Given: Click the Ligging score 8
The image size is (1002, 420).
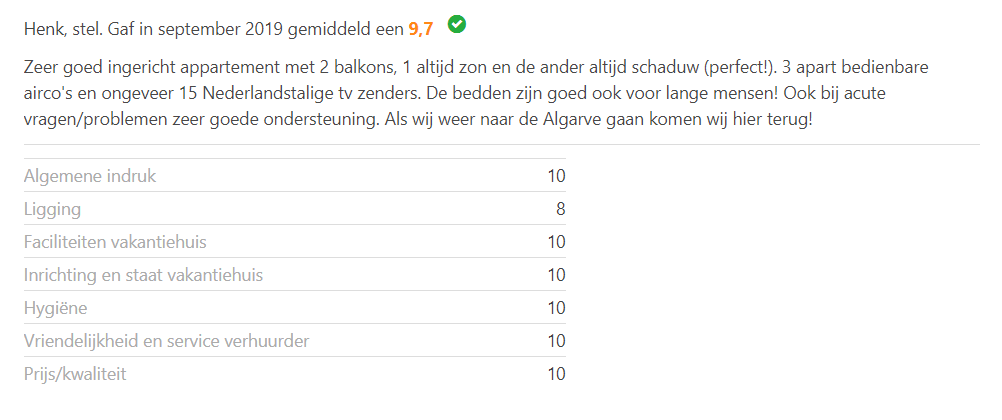Looking at the screenshot, I should click(x=560, y=209).
